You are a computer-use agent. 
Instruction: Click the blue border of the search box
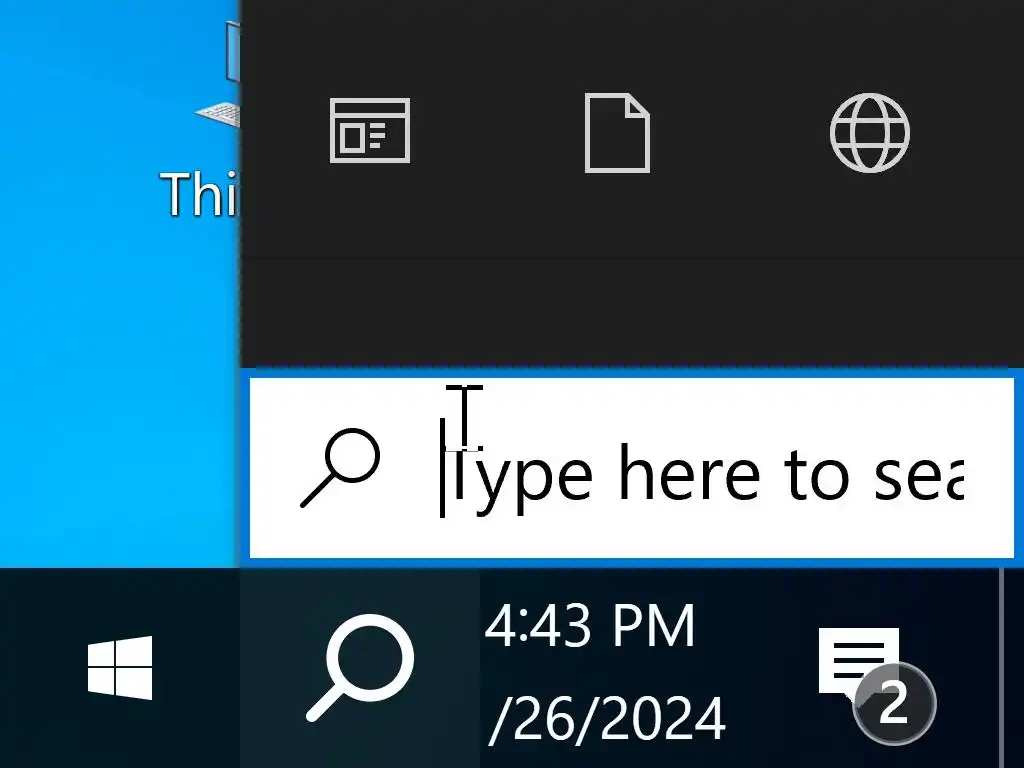[632, 373]
